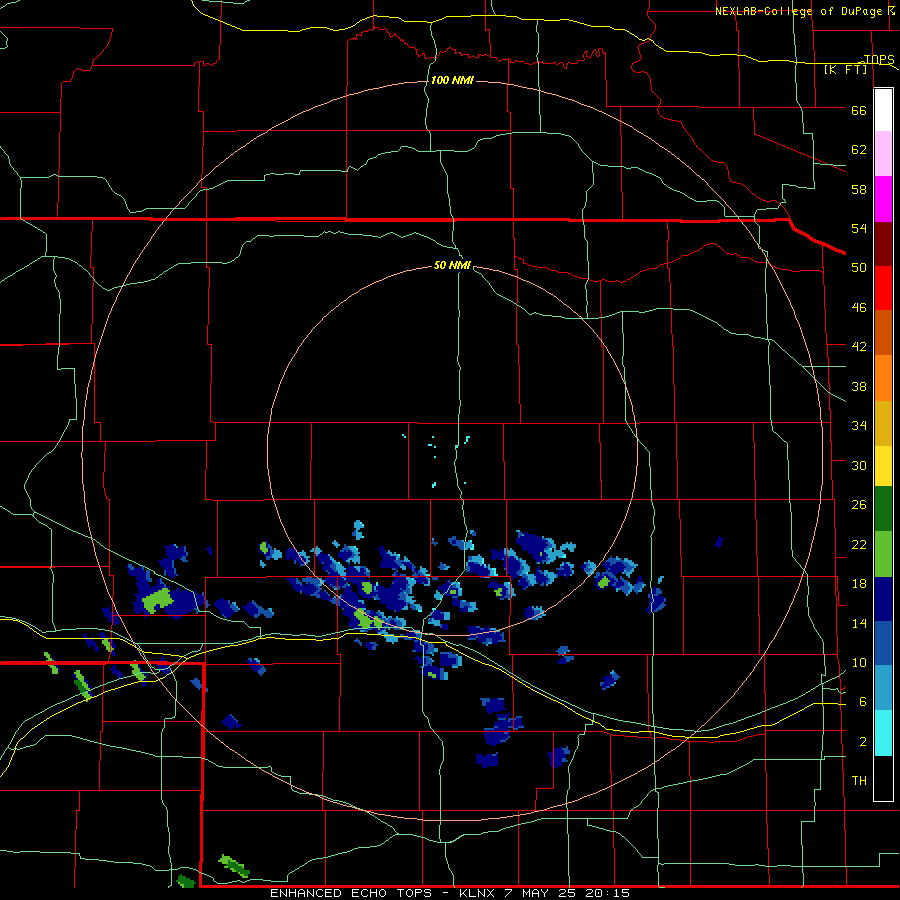Click the white 66 kft color swatch

click(883, 110)
